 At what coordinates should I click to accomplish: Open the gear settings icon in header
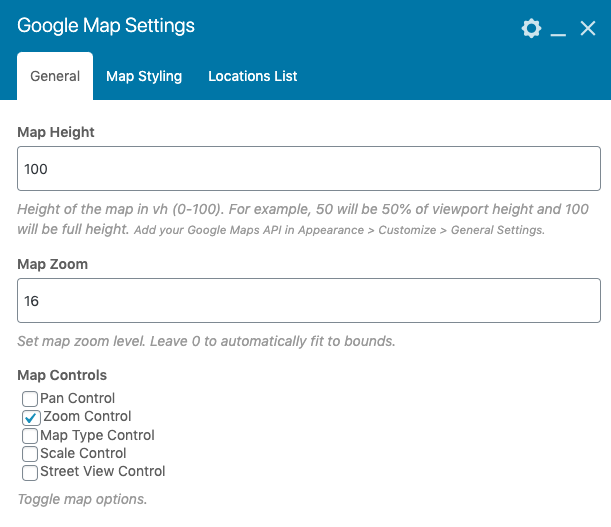click(531, 28)
